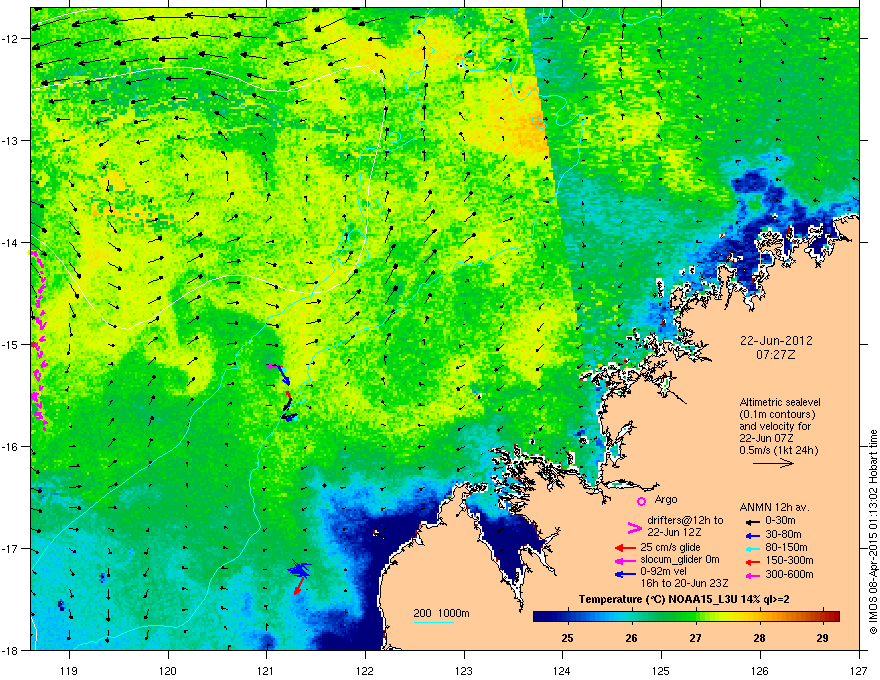This screenshot has width=880, height=680.
Task: Click the 0.5m/s velocity scale arrow
Action: (x=773, y=463)
